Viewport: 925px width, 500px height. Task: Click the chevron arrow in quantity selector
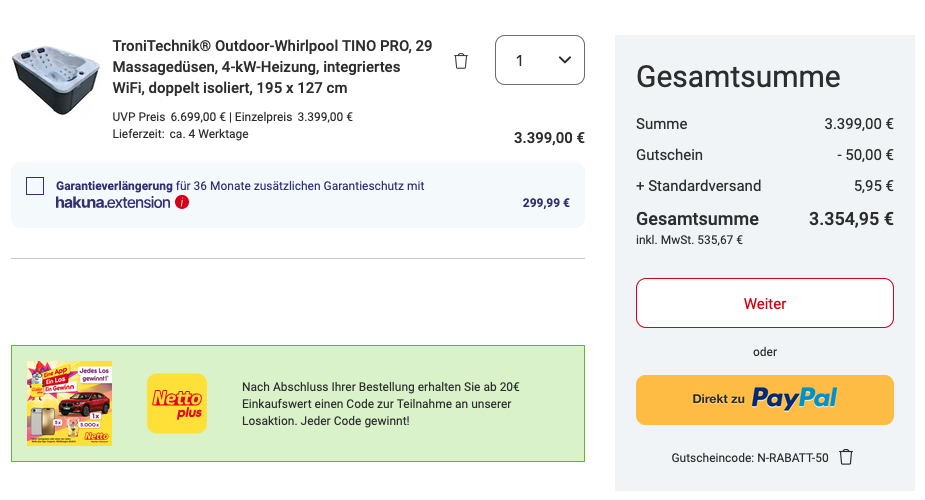(x=565, y=60)
